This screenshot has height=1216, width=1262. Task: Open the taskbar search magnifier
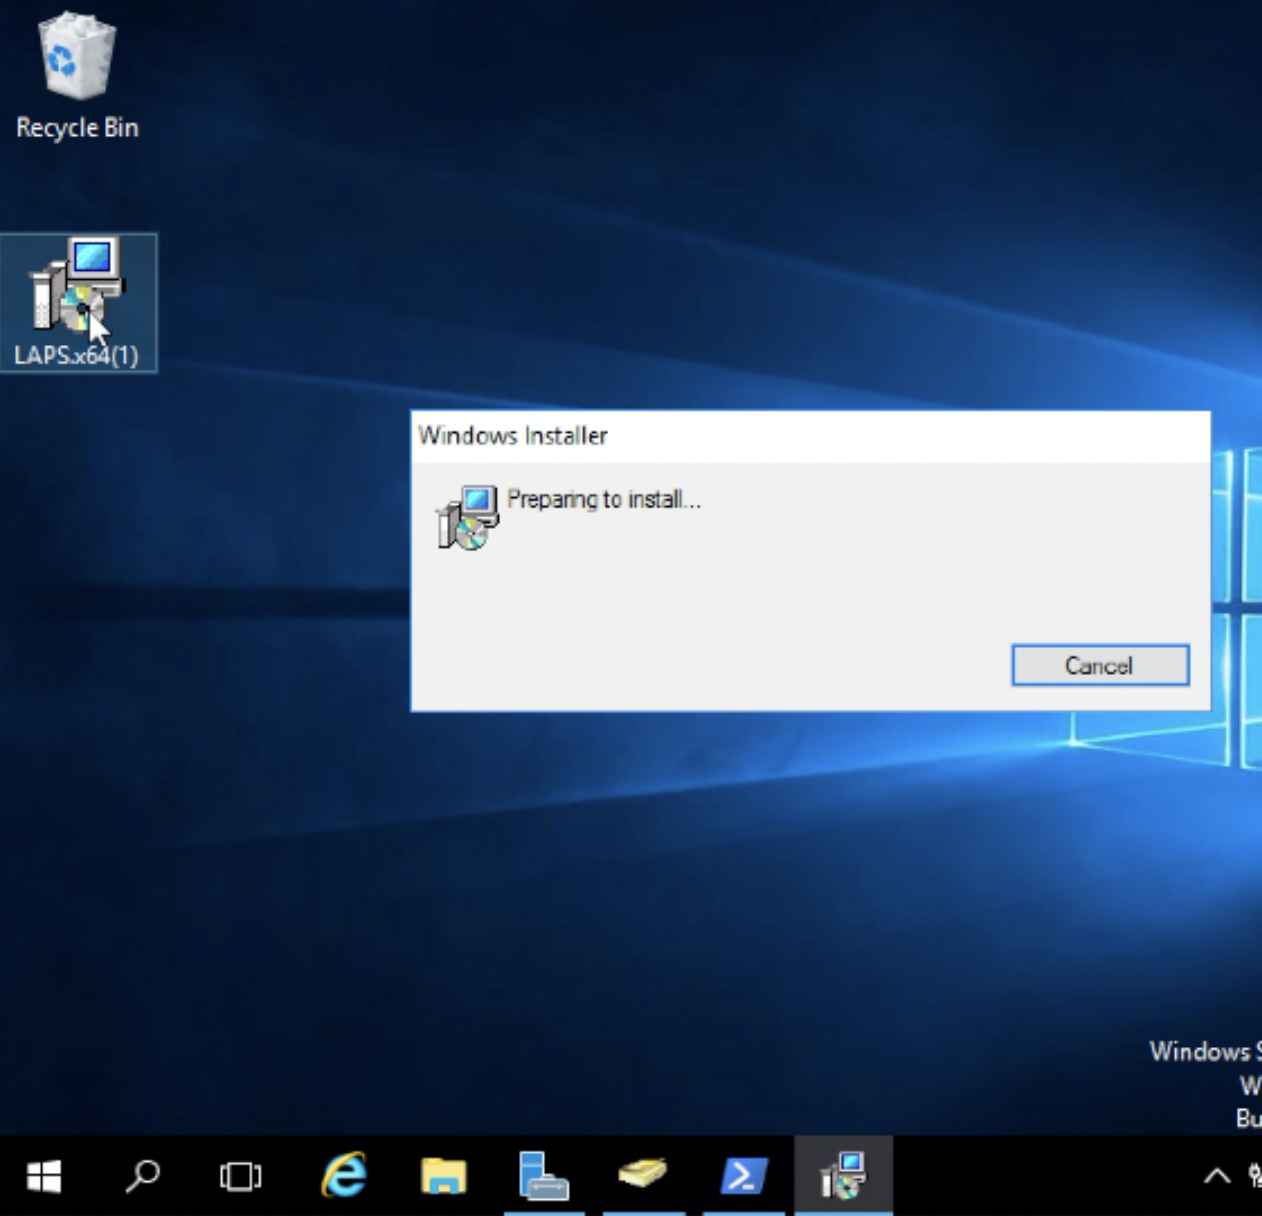[x=142, y=1176]
